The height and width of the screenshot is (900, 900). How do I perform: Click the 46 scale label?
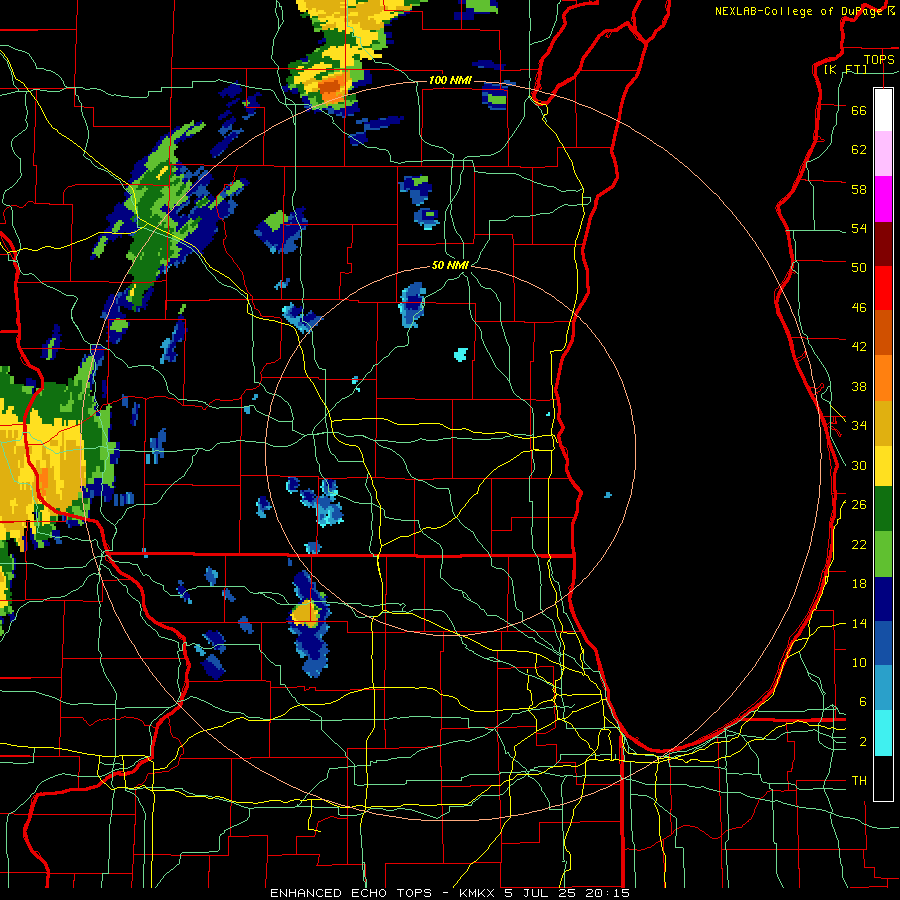click(x=859, y=307)
